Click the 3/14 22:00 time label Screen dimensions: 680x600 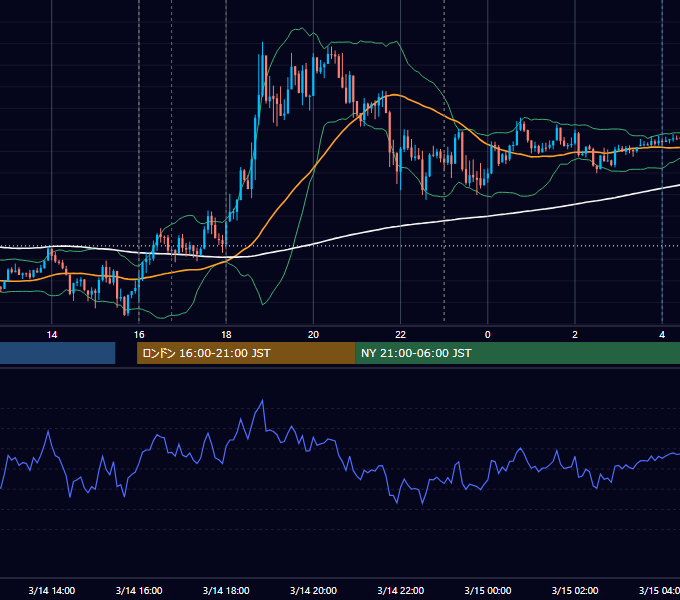click(400, 590)
